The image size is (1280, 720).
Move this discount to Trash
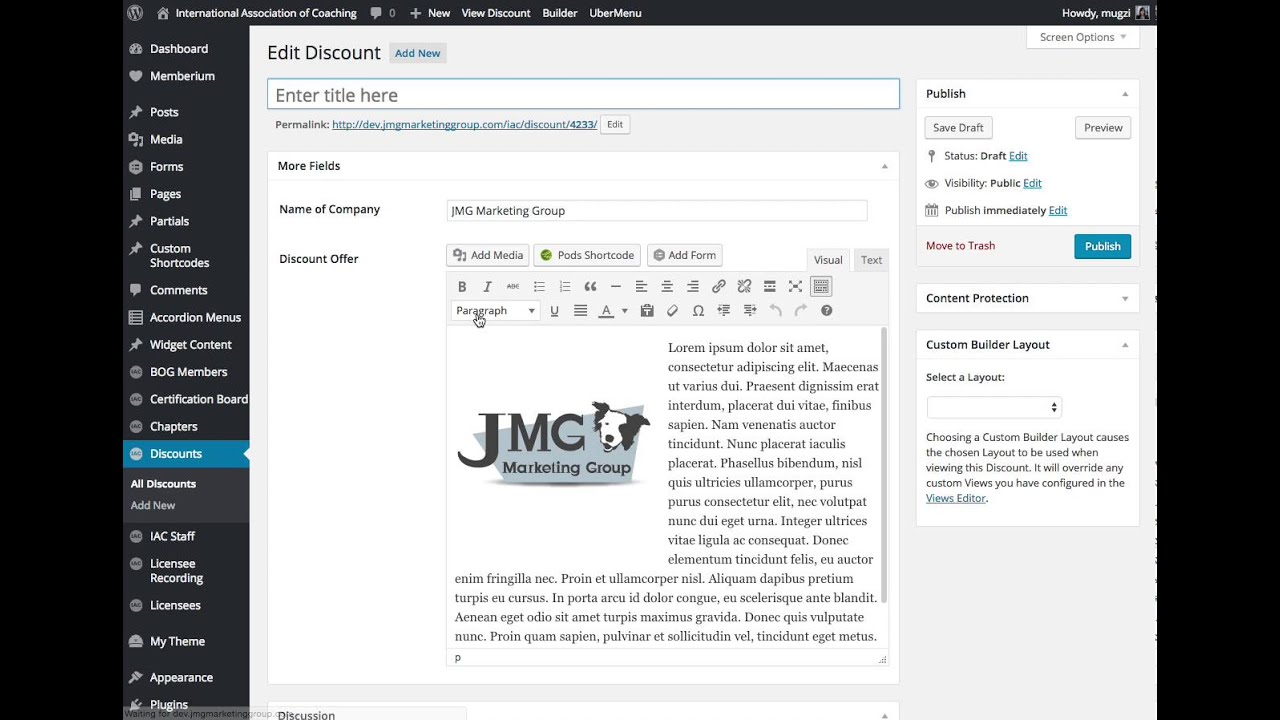[x=960, y=246]
